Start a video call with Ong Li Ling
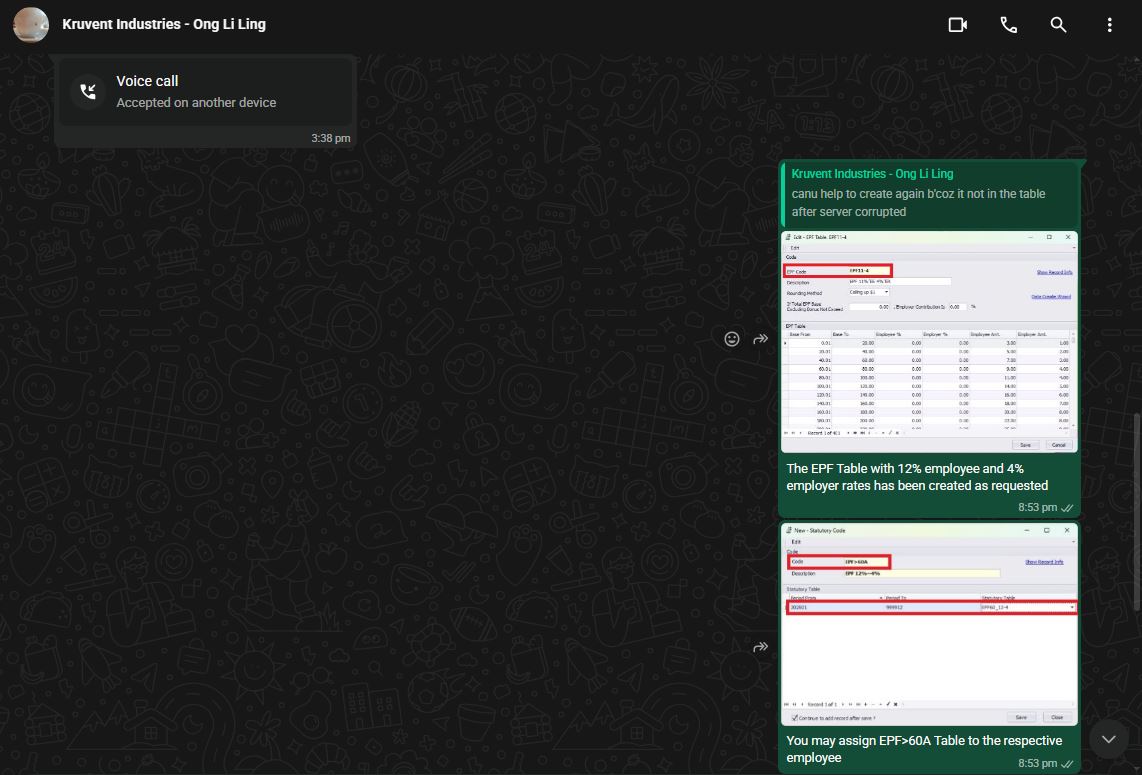Image resolution: width=1142 pixels, height=775 pixels. pyautogui.click(x=958, y=25)
